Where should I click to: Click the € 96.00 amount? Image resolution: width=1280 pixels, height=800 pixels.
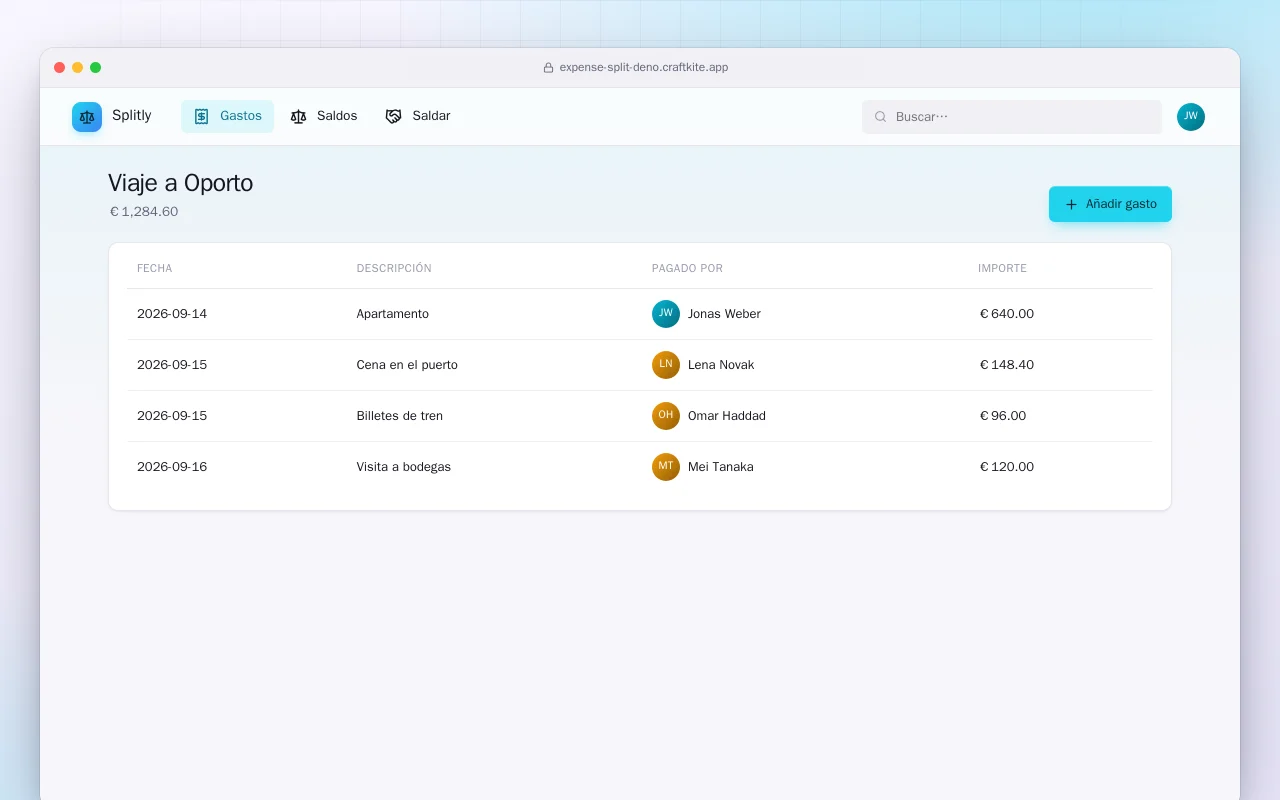click(1002, 416)
